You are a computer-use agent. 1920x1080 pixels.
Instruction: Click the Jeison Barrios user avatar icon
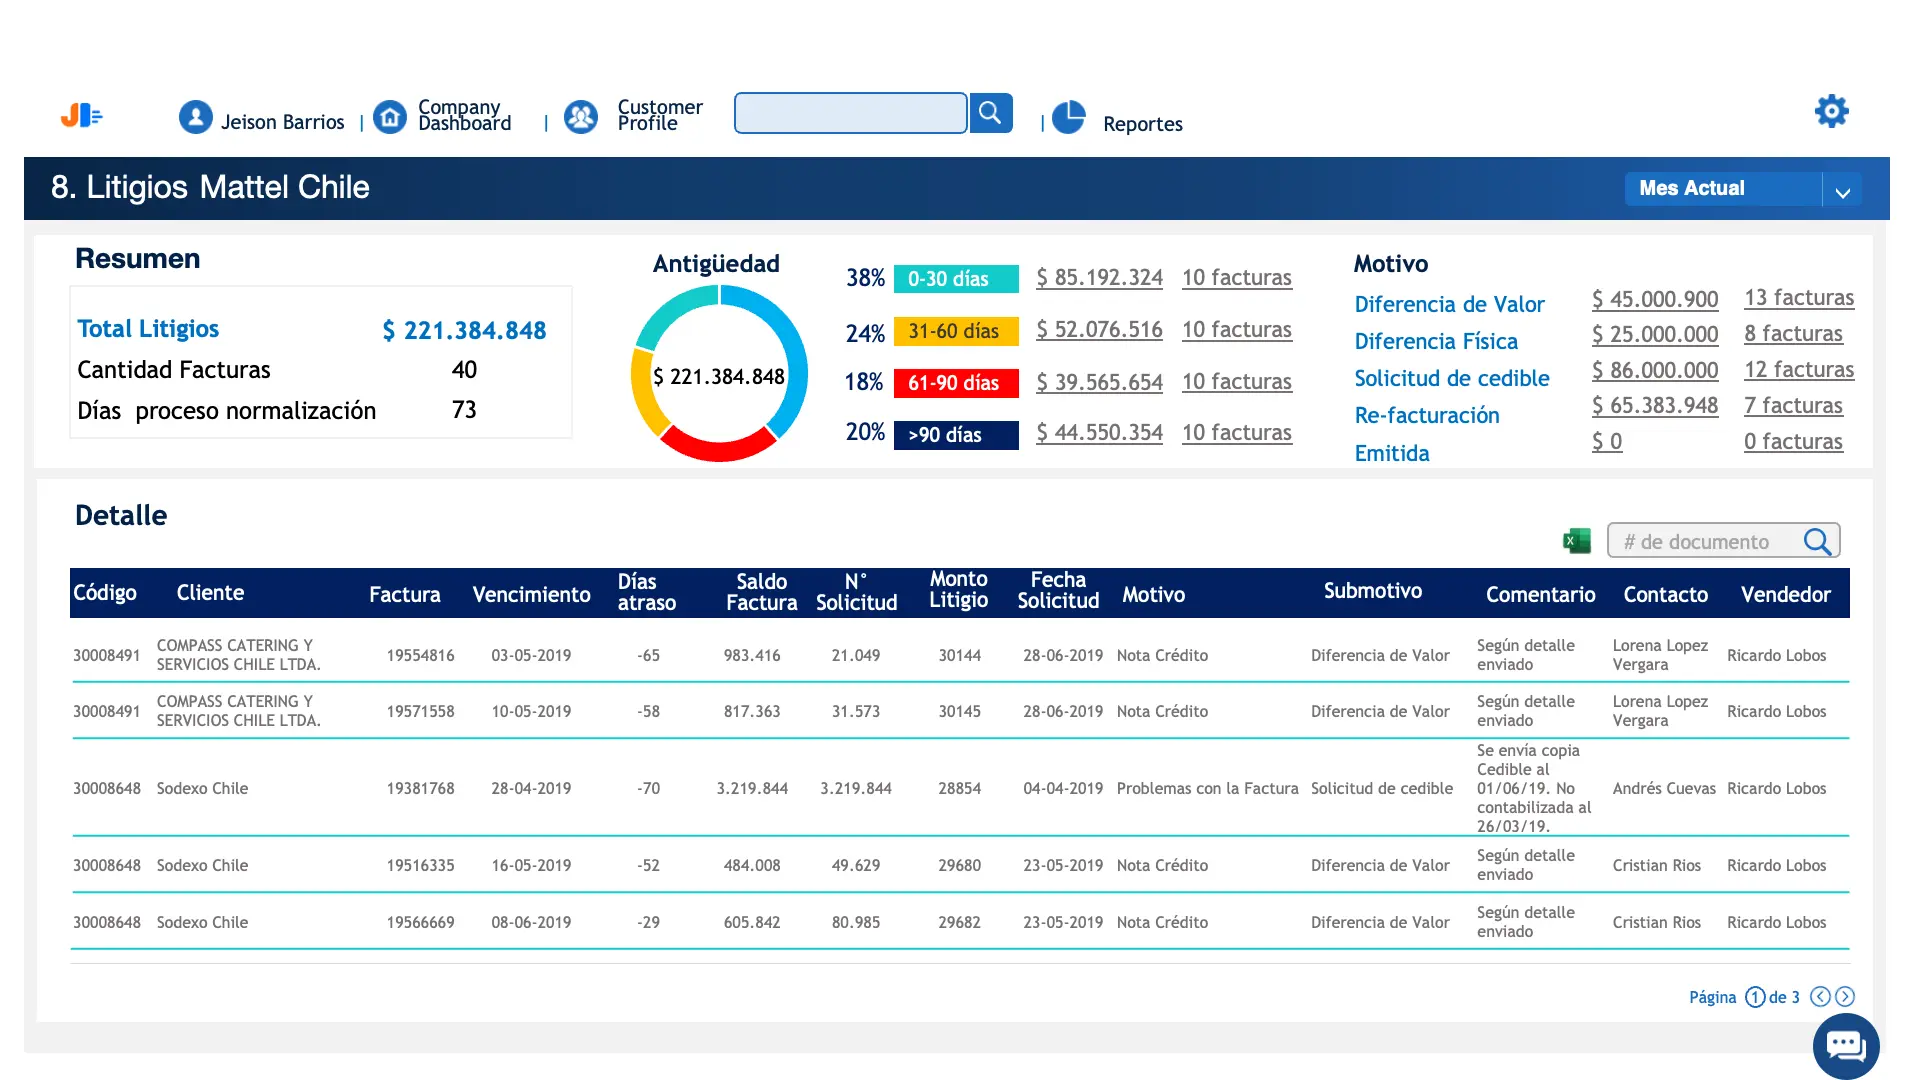[x=196, y=118]
